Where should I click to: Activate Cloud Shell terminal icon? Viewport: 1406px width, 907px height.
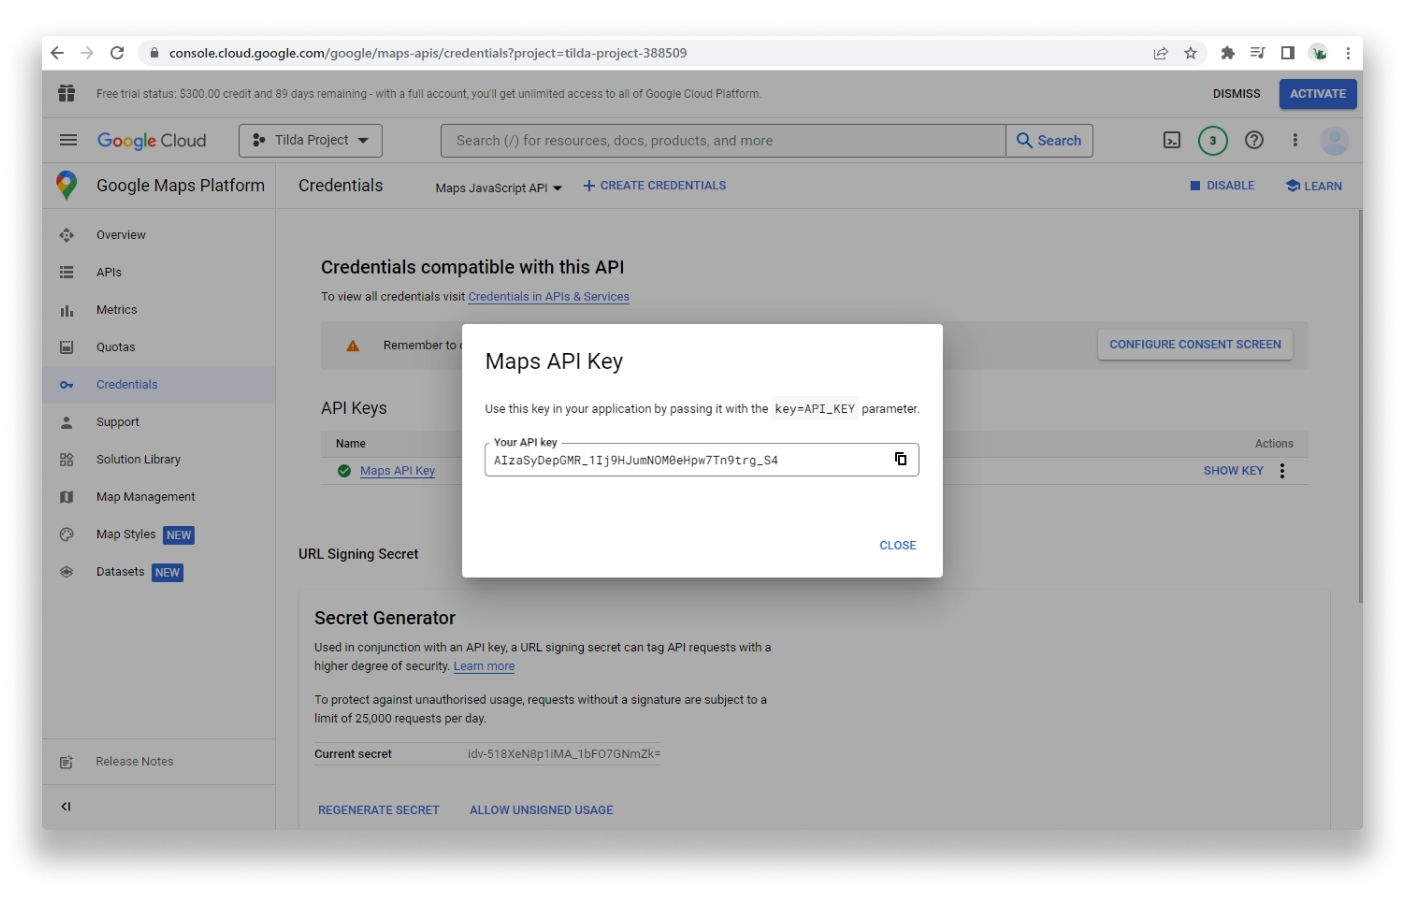pos(1172,140)
